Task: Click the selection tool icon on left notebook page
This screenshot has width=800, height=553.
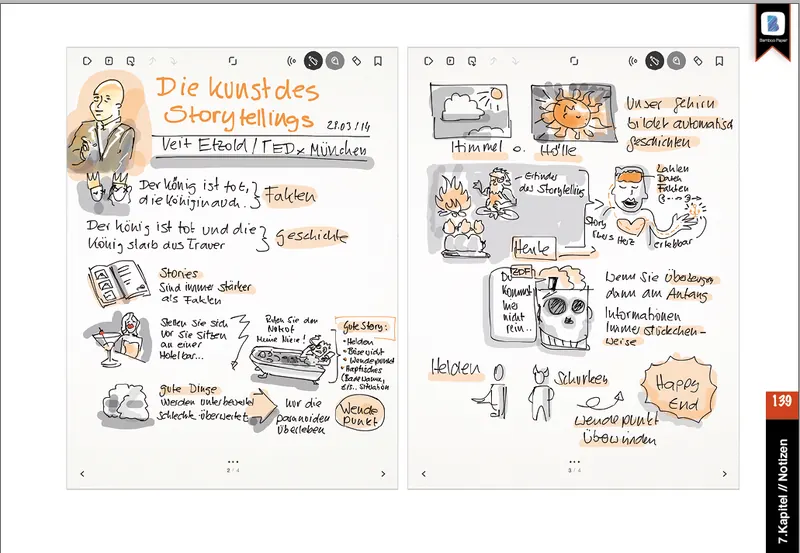Action: (x=131, y=61)
